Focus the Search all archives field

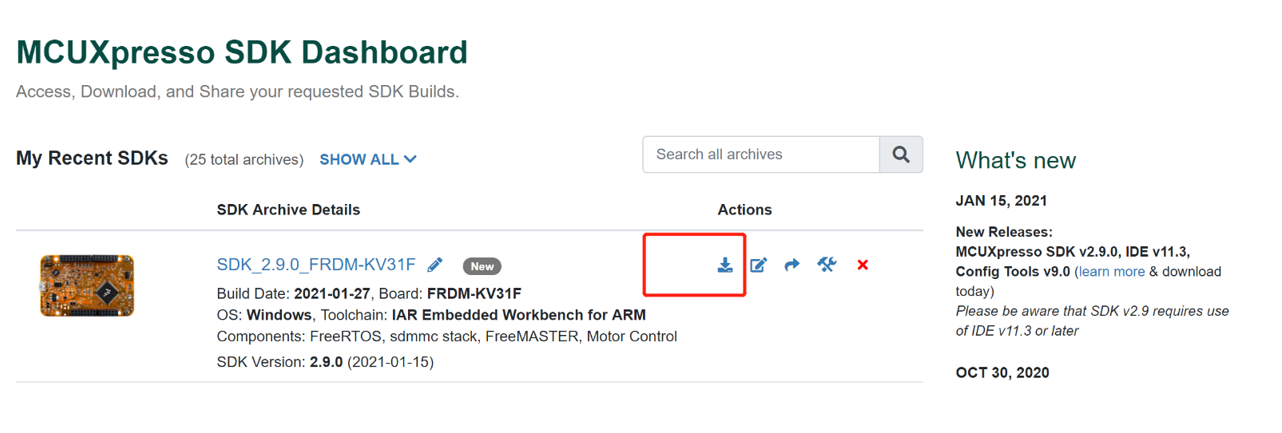click(x=761, y=155)
